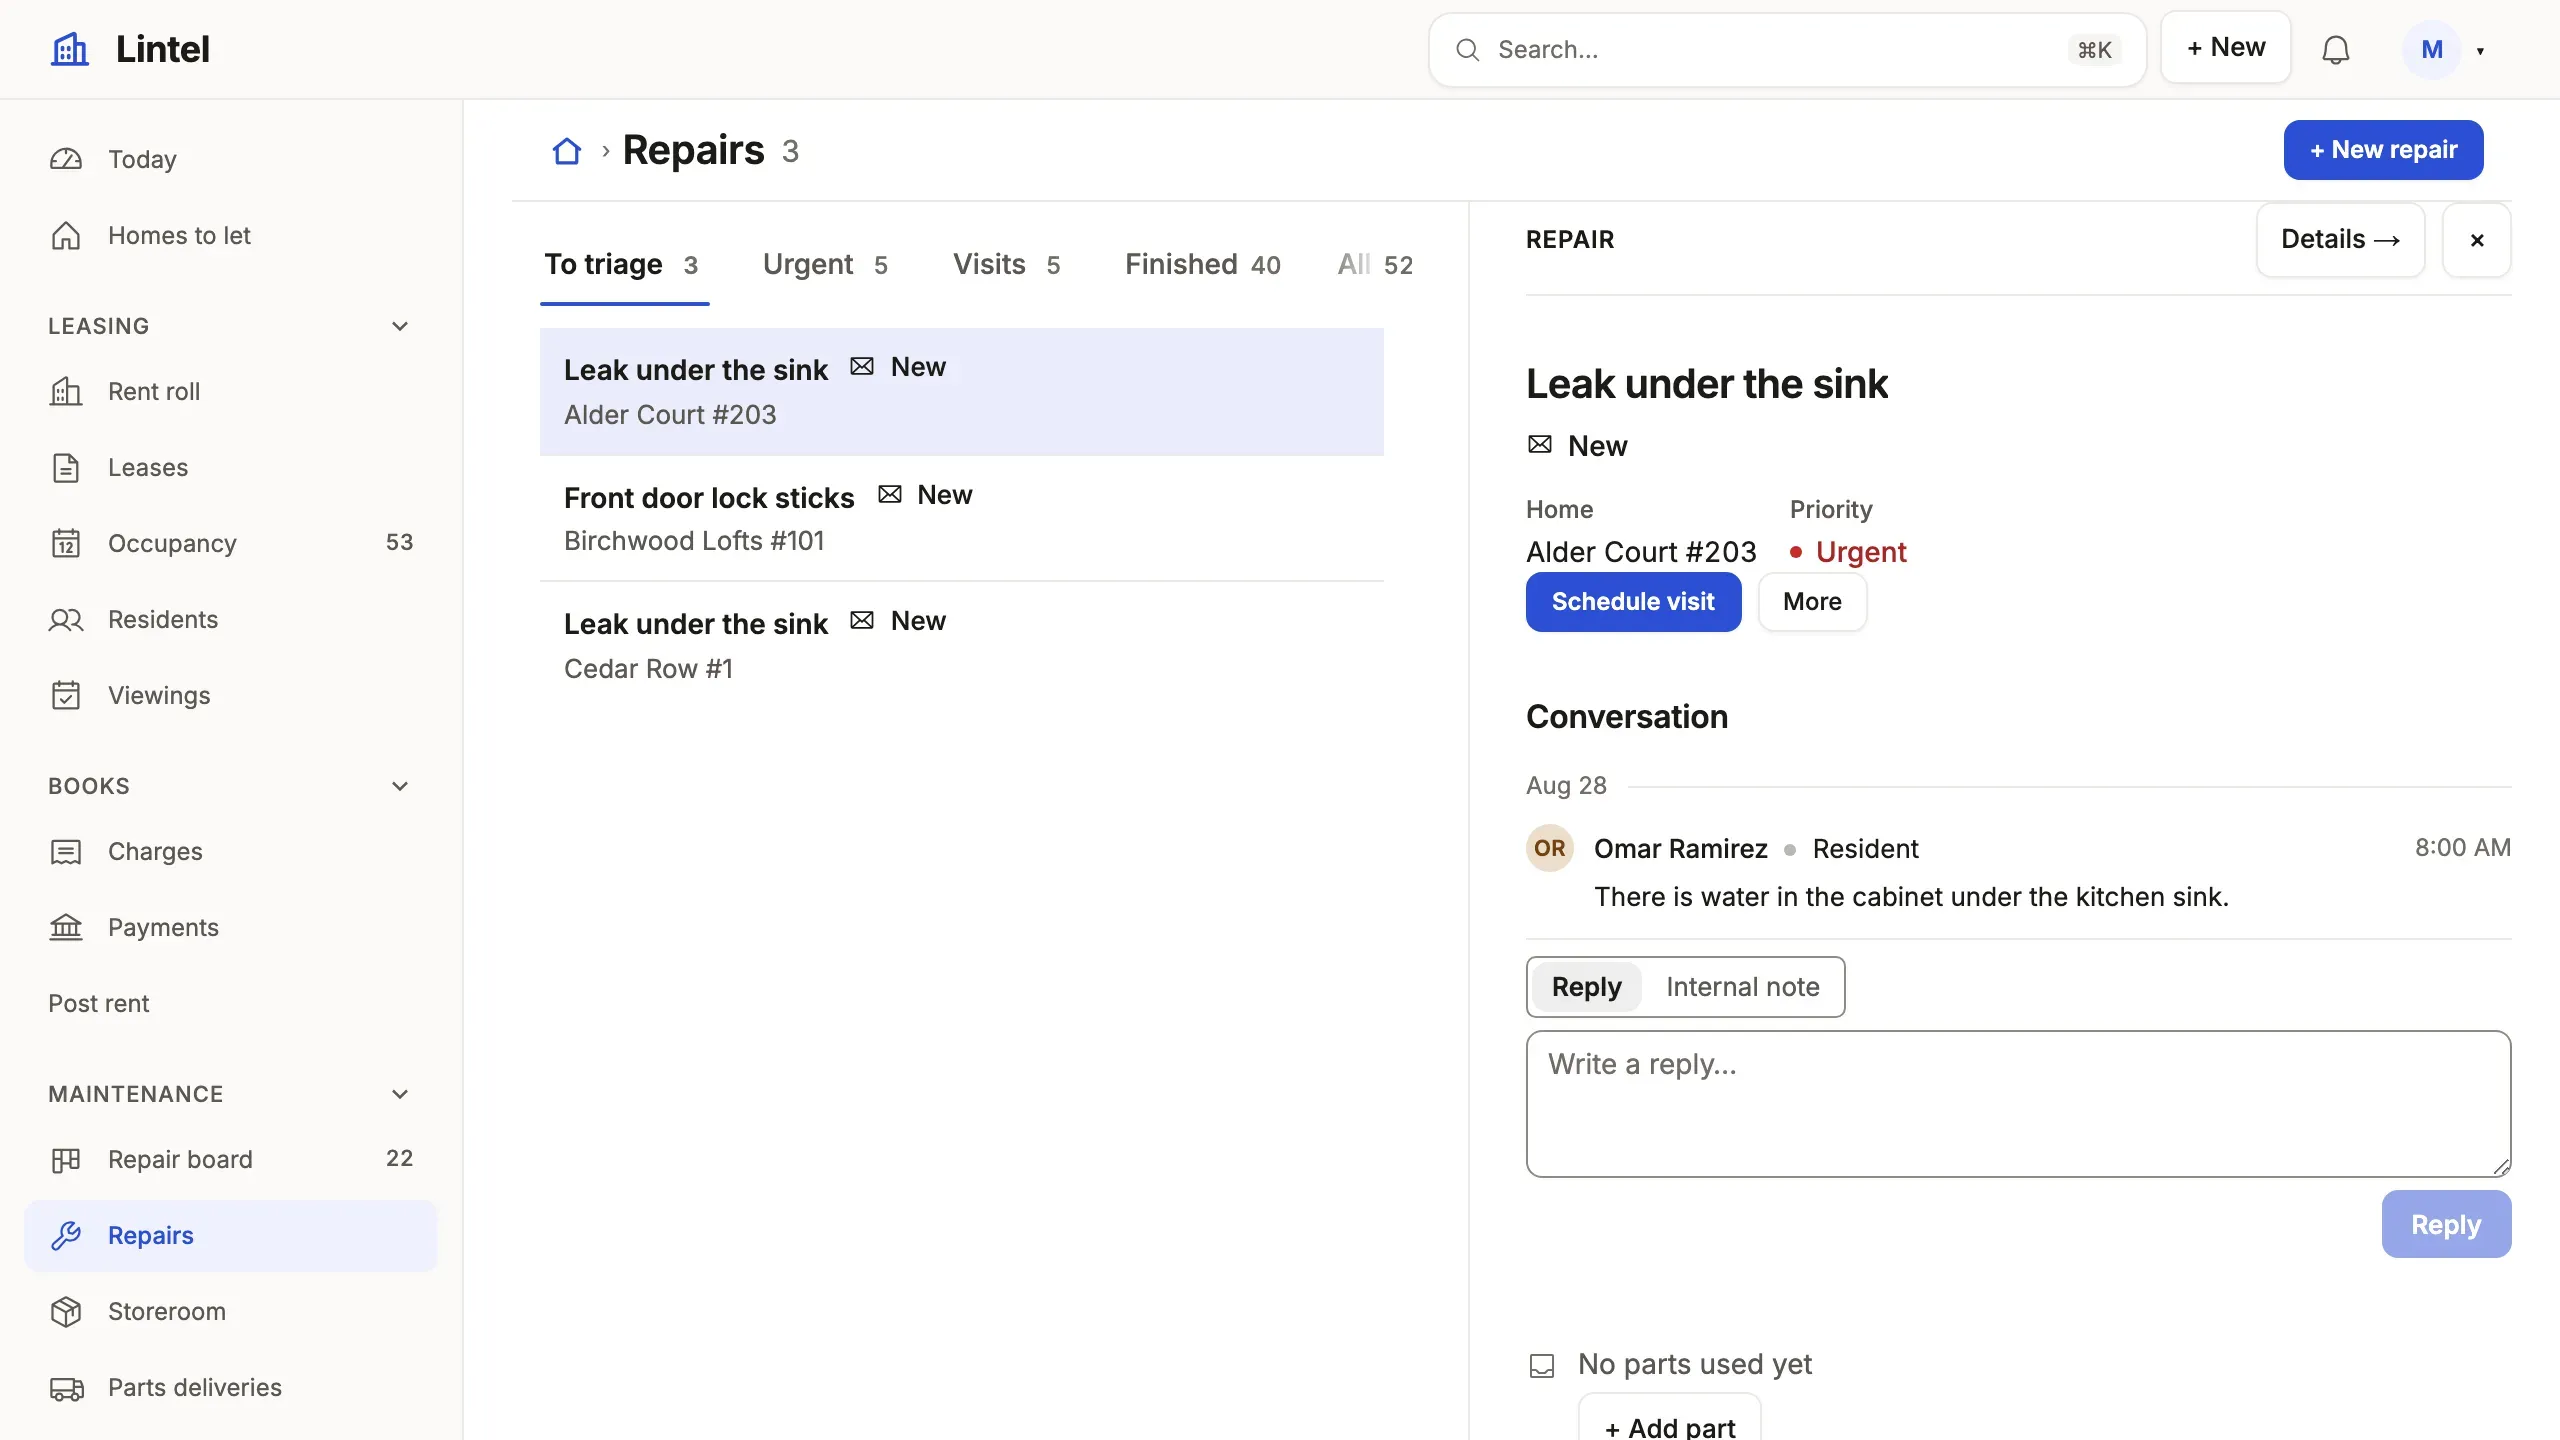Click the Repairs wrench icon
The width and height of the screenshot is (2560, 1440).
click(66, 1235)
